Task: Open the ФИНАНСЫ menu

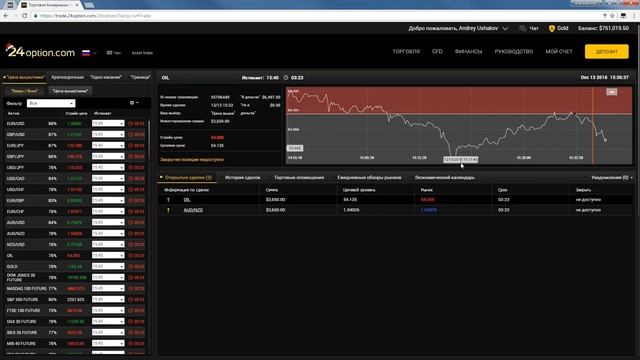Action: tap(468, 52)
